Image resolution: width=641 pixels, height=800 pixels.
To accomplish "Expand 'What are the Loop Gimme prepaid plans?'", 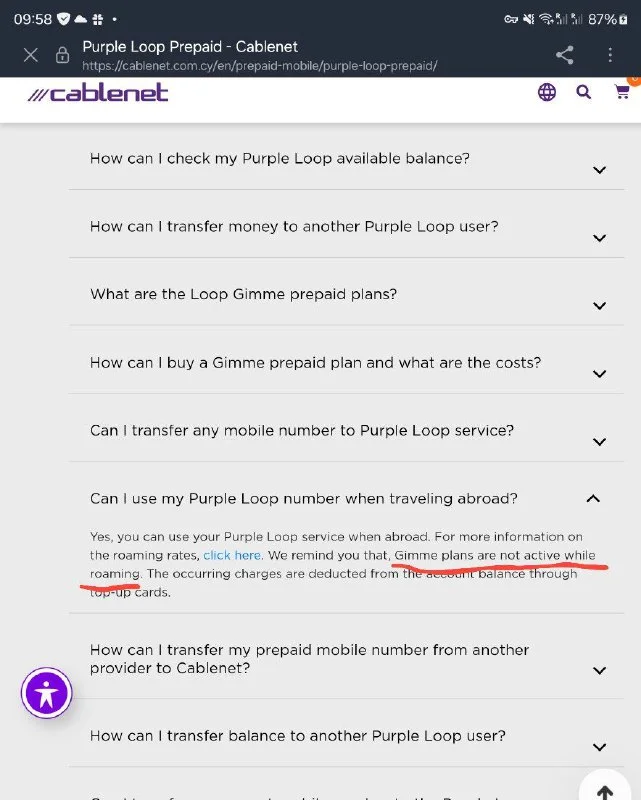I will (599, 305).
